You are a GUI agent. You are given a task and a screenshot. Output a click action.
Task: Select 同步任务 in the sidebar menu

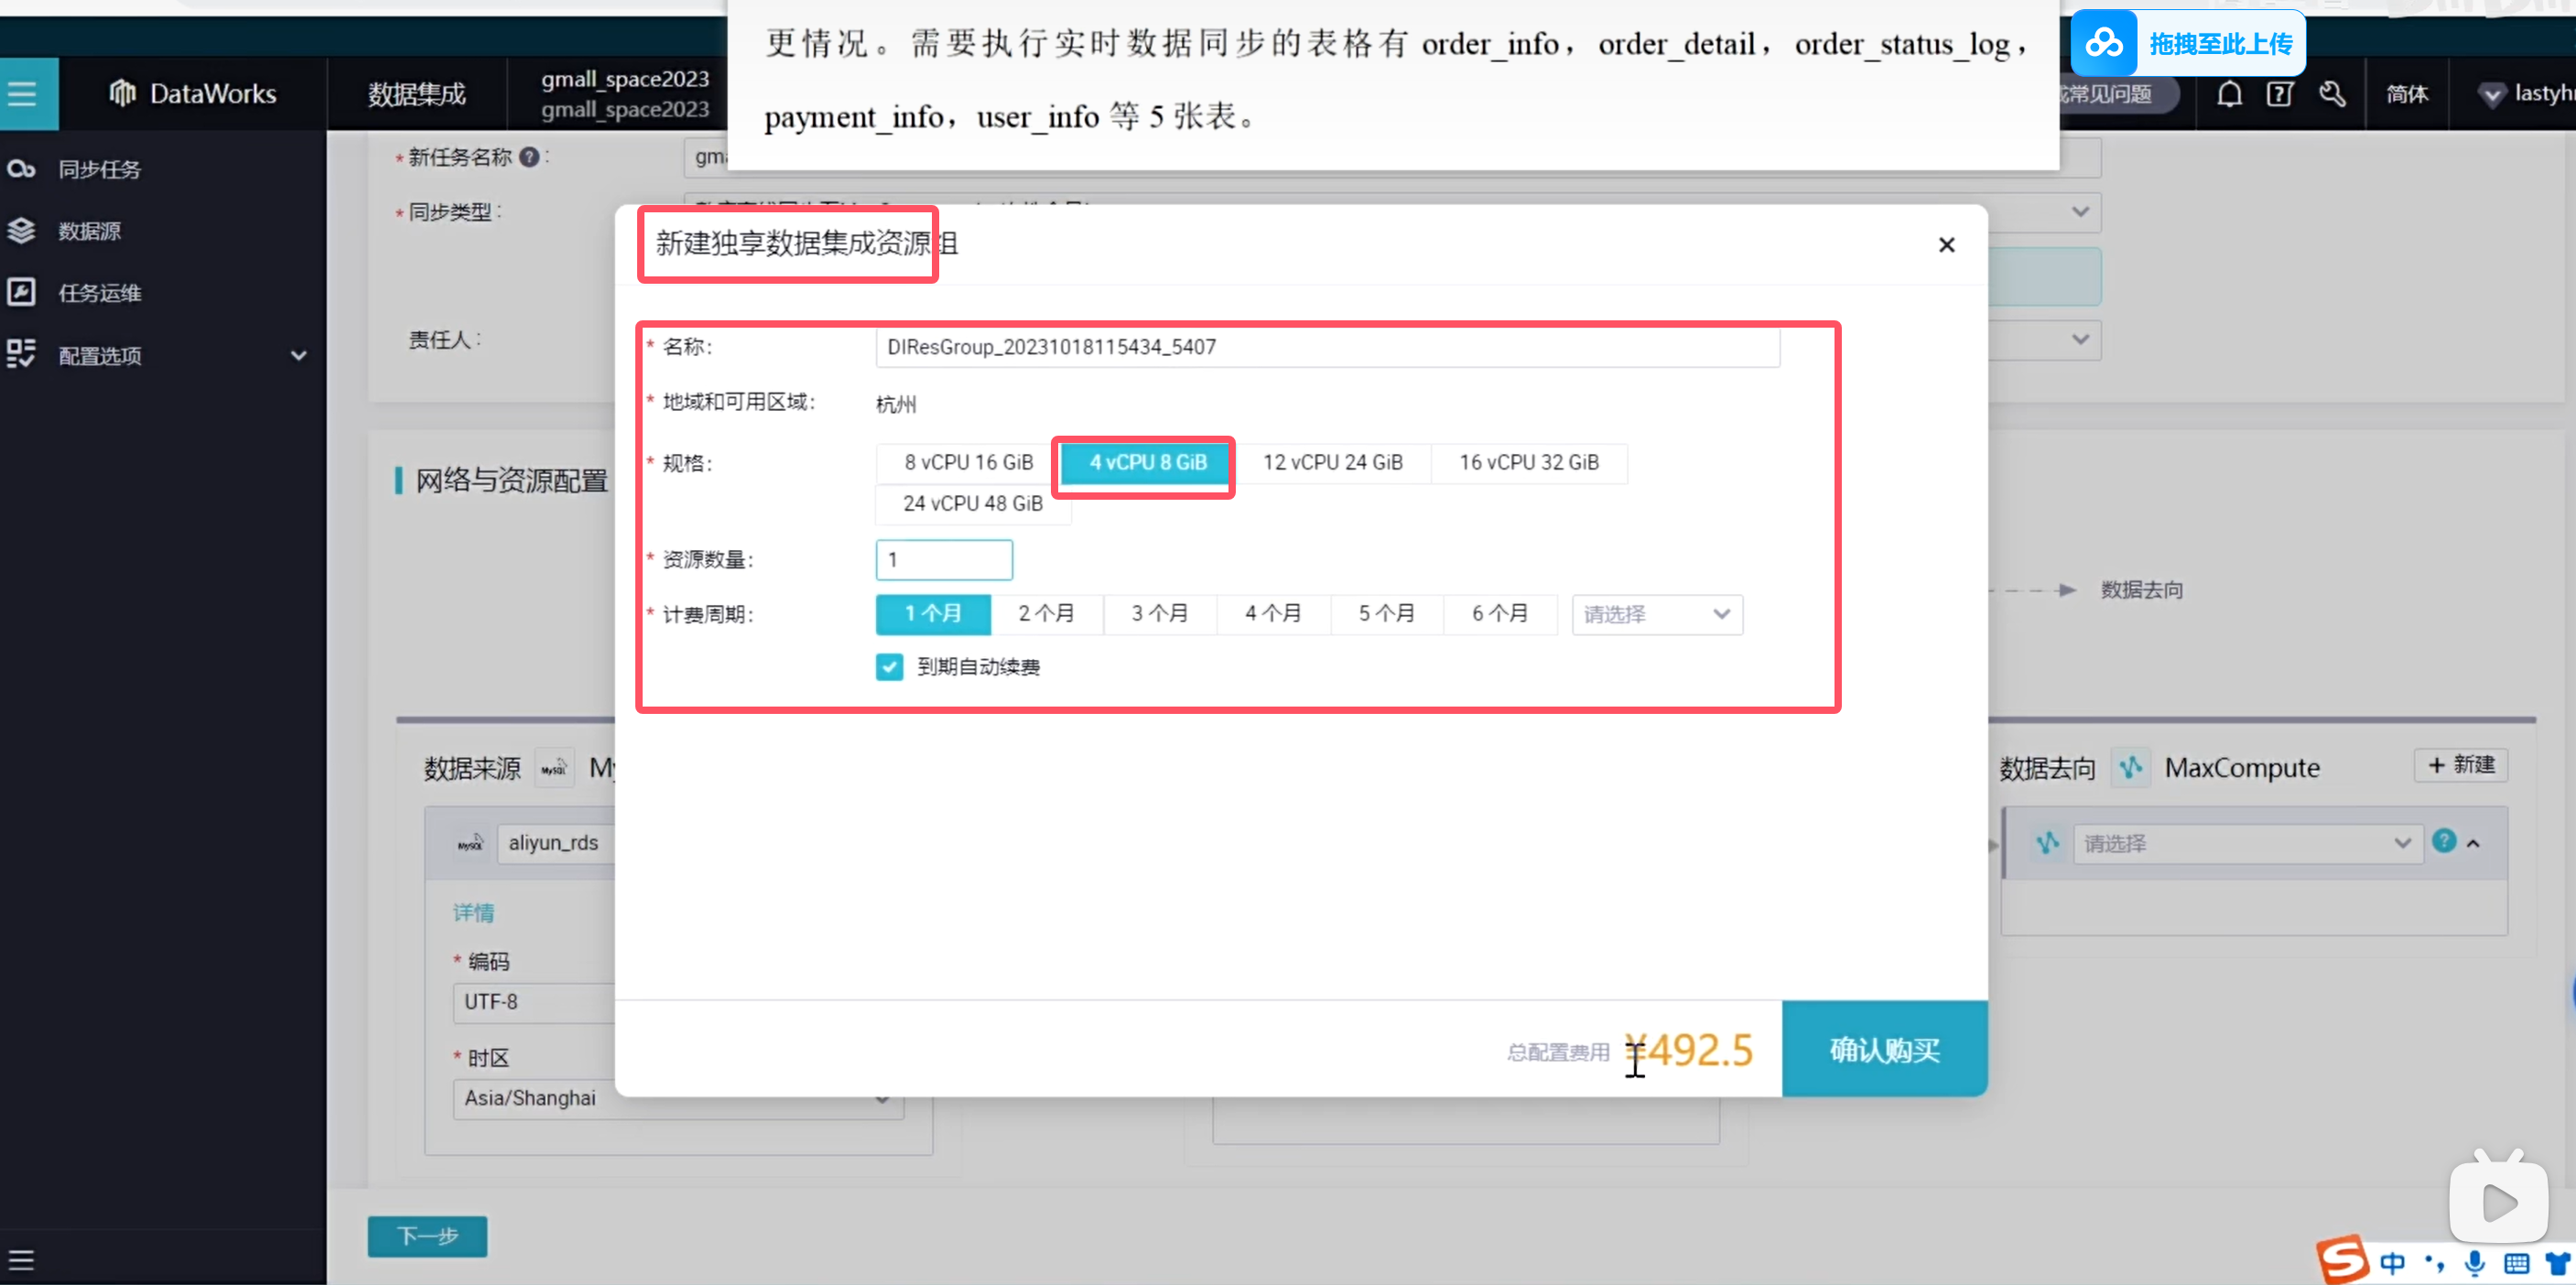click(x=98, y=169)
